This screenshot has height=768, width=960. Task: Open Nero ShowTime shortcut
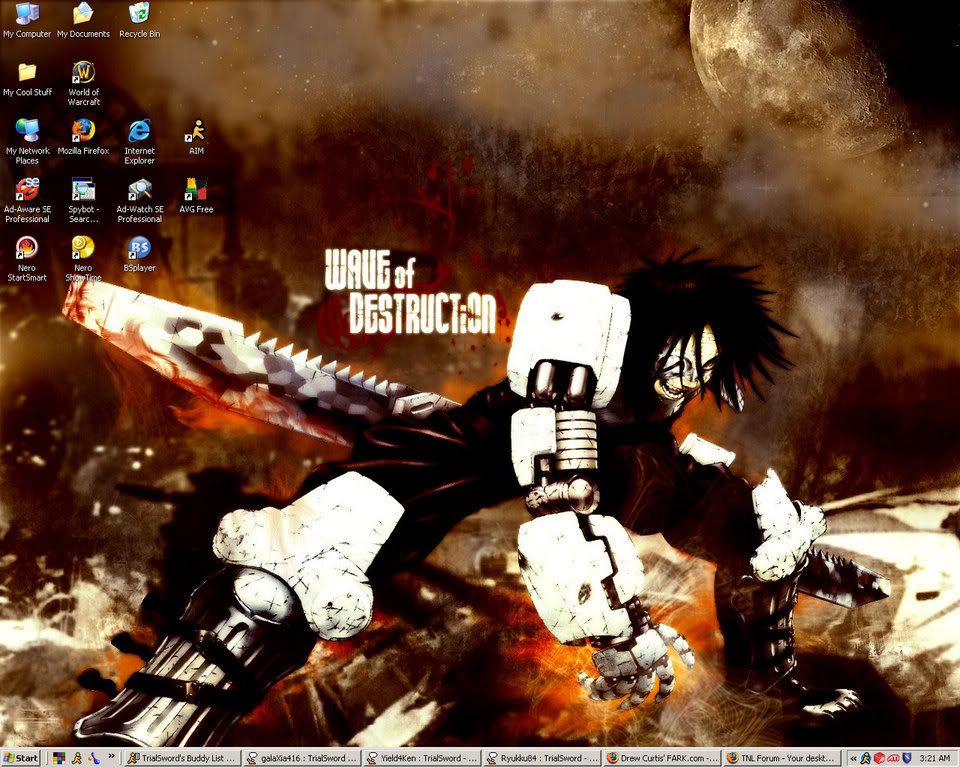click(83, 258)
